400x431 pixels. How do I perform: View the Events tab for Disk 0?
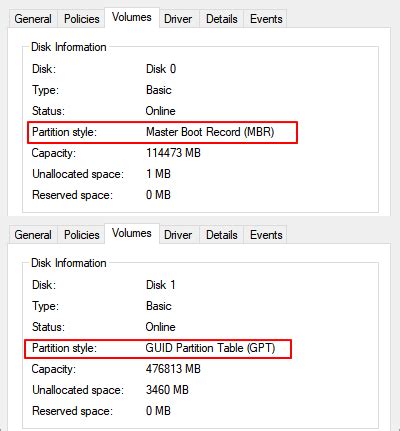coord(266,19)
